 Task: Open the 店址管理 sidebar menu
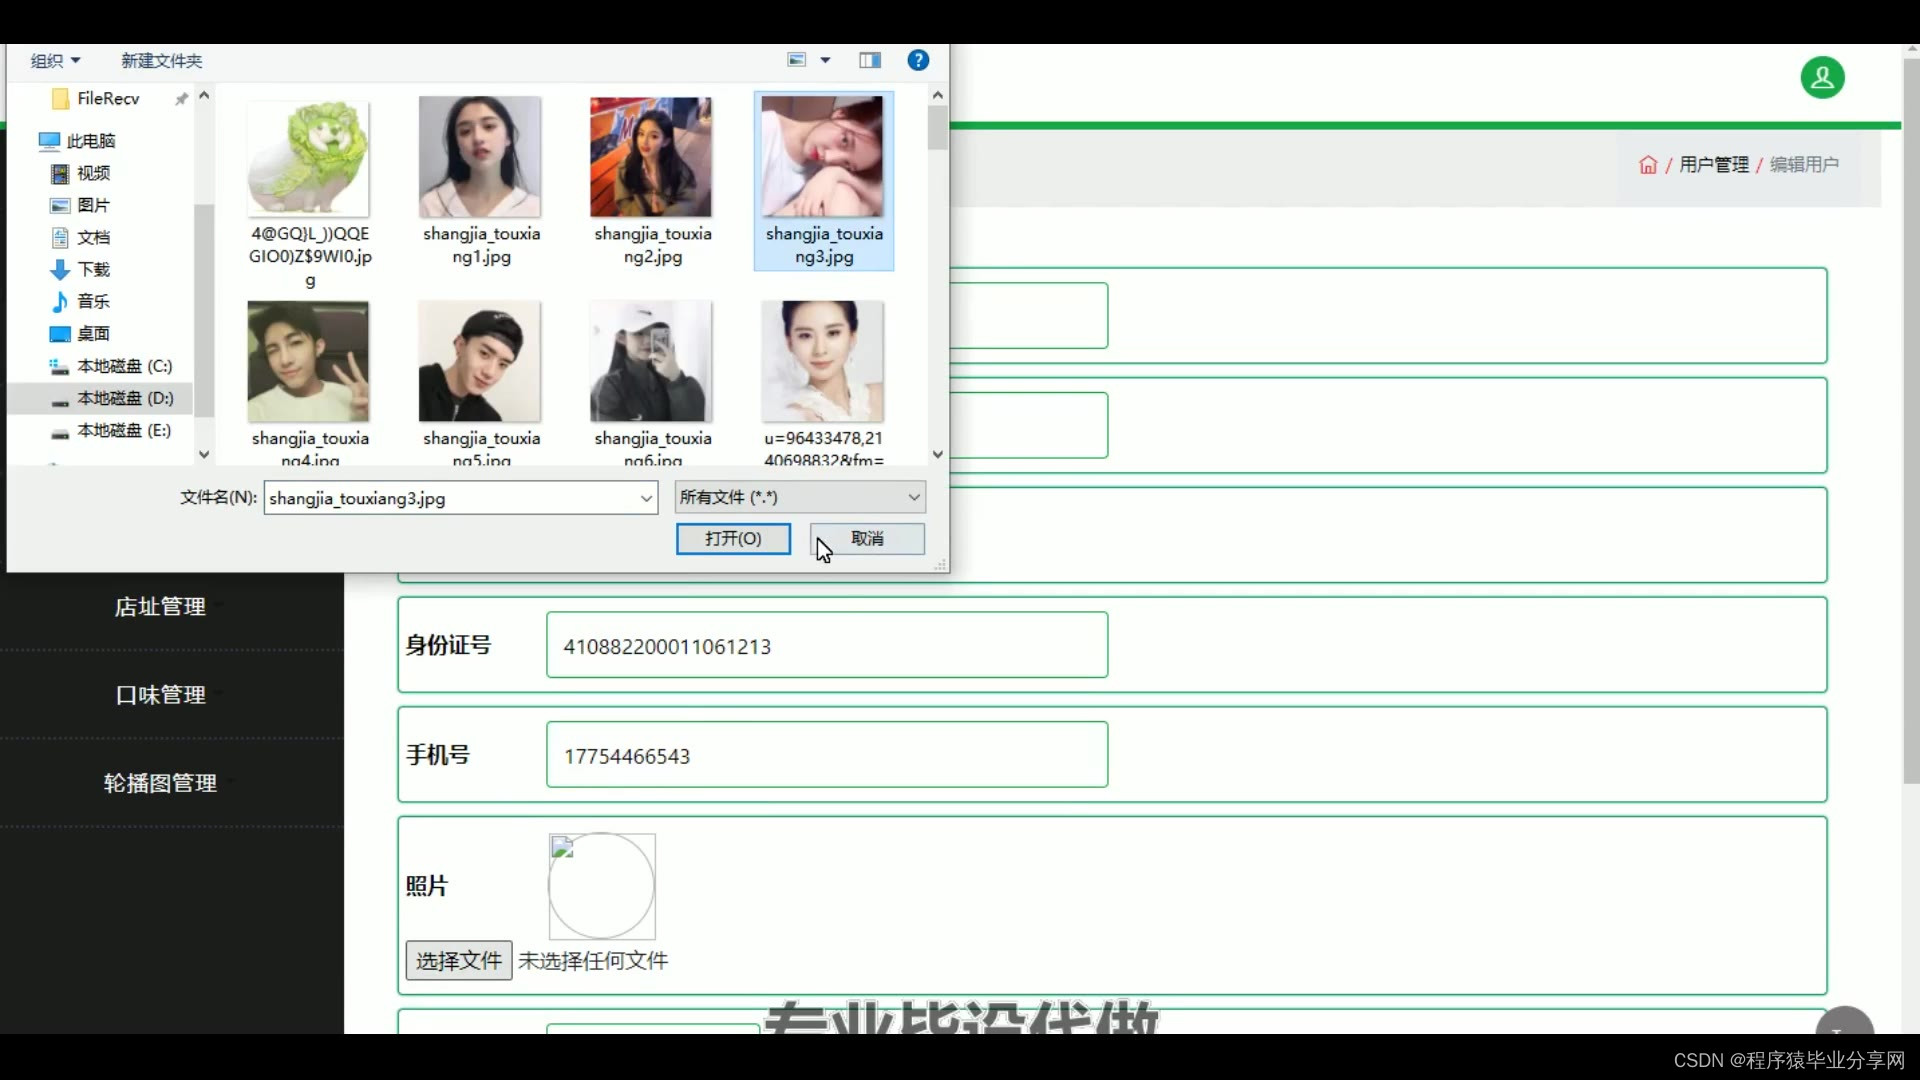160,607
